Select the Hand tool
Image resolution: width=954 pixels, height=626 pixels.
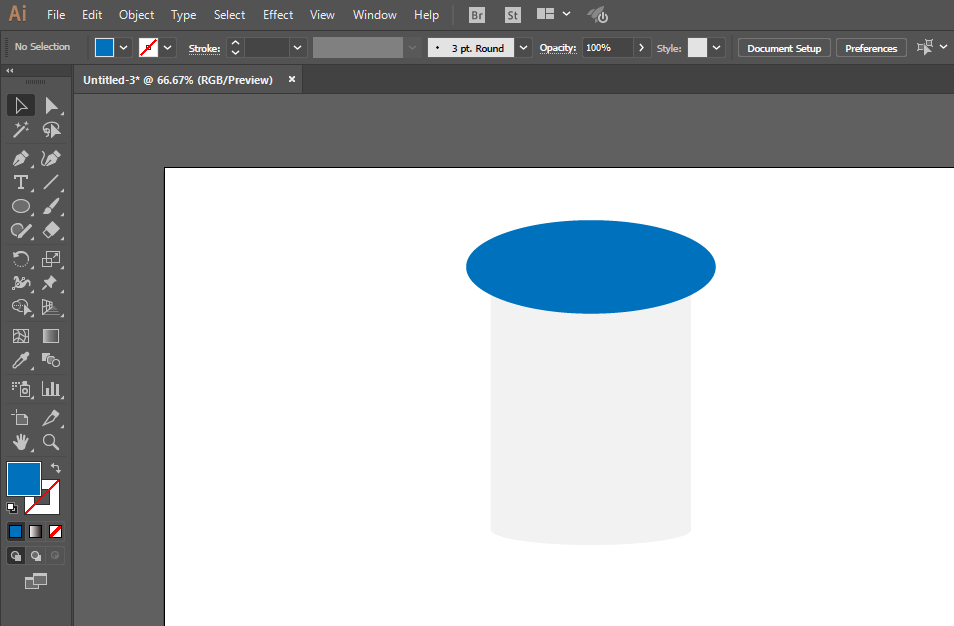tap(21, 442)
